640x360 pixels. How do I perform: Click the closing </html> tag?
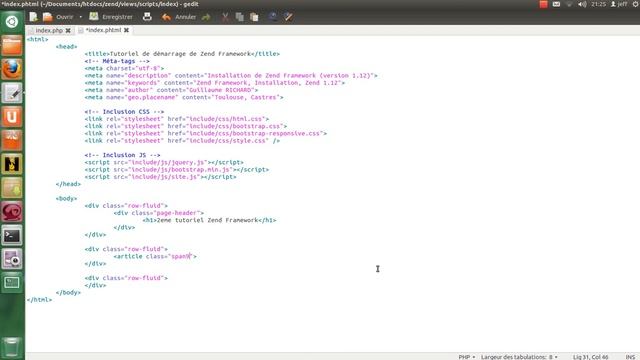[39, 300]
